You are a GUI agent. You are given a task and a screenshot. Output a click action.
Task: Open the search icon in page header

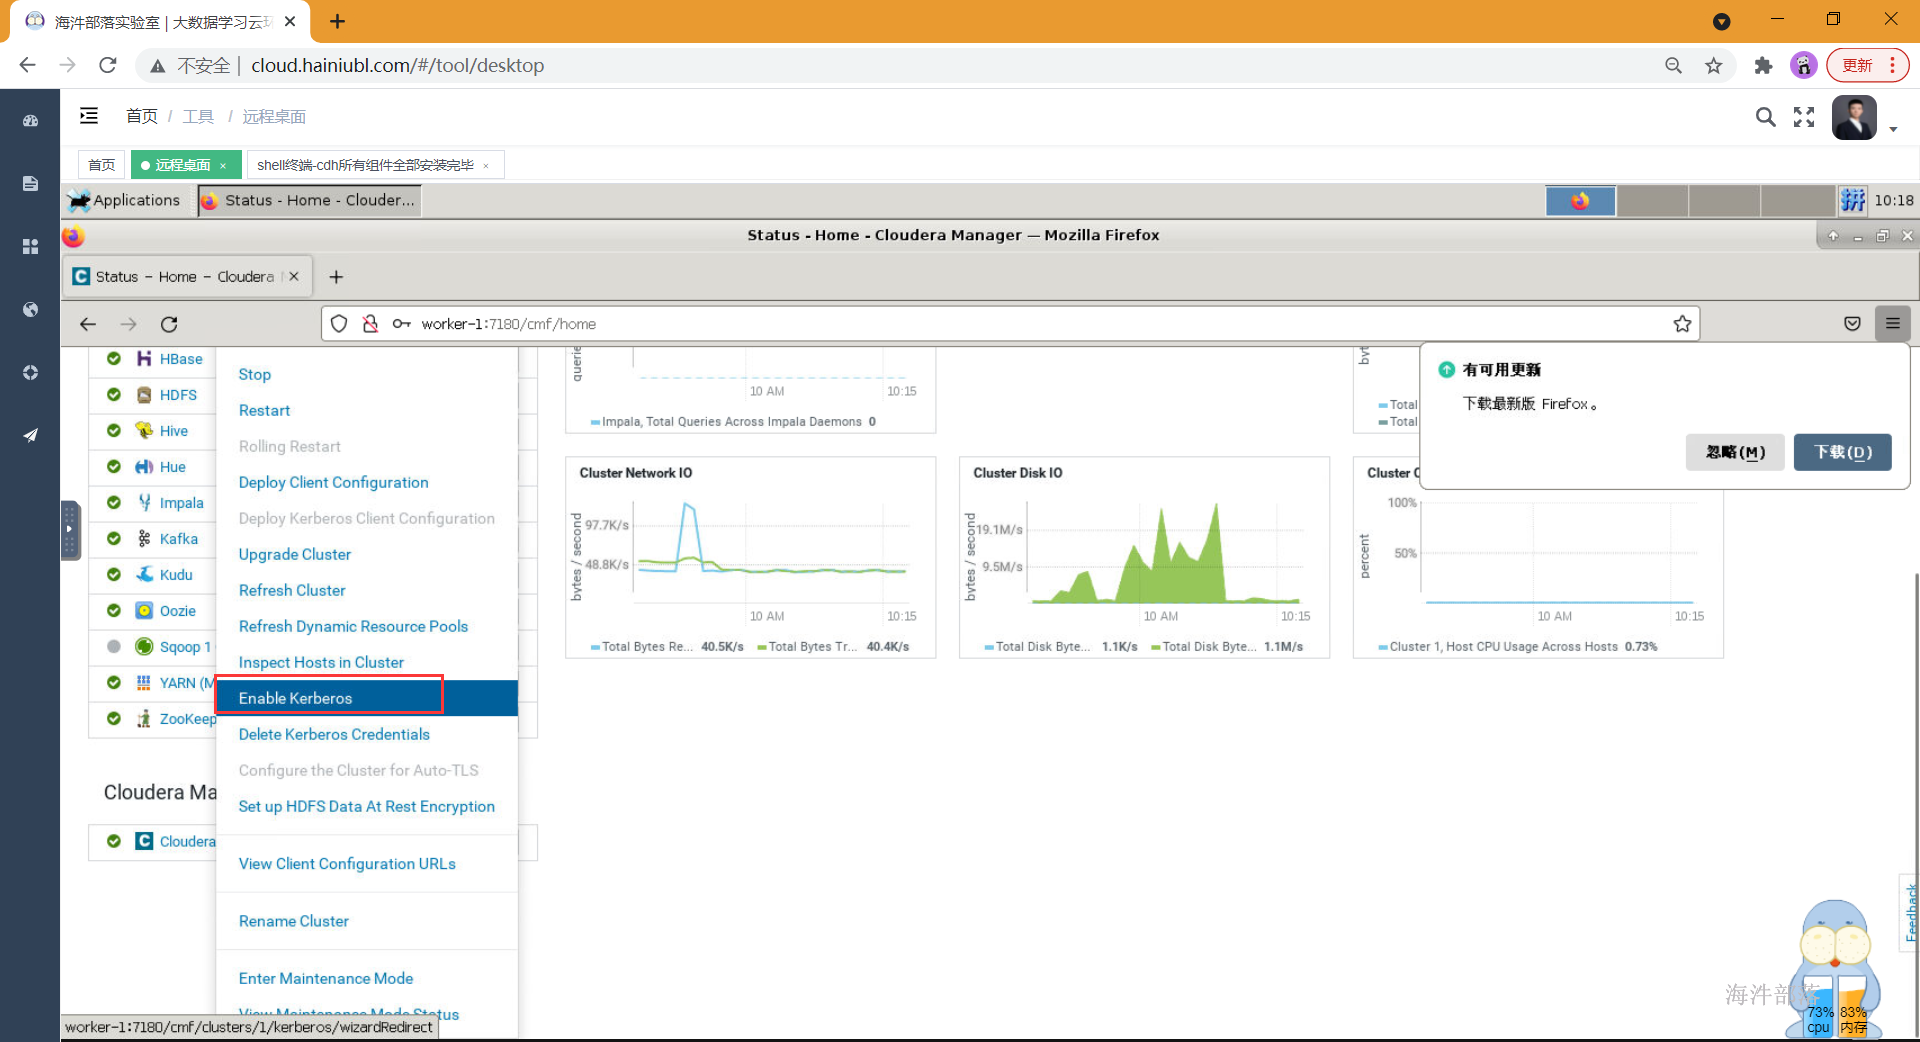[1766, 117]
